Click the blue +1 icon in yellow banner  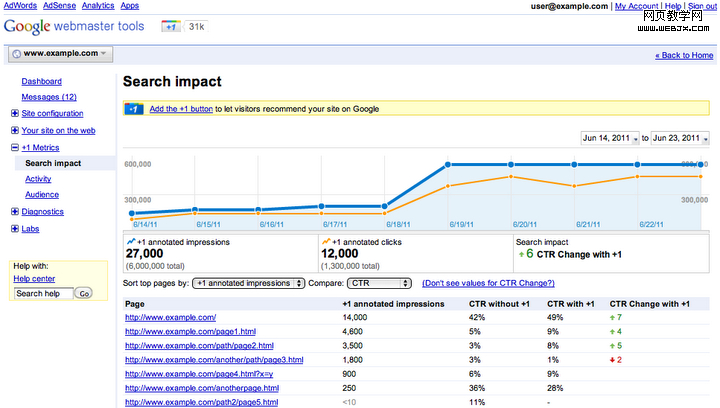click(x=135, y=109)
